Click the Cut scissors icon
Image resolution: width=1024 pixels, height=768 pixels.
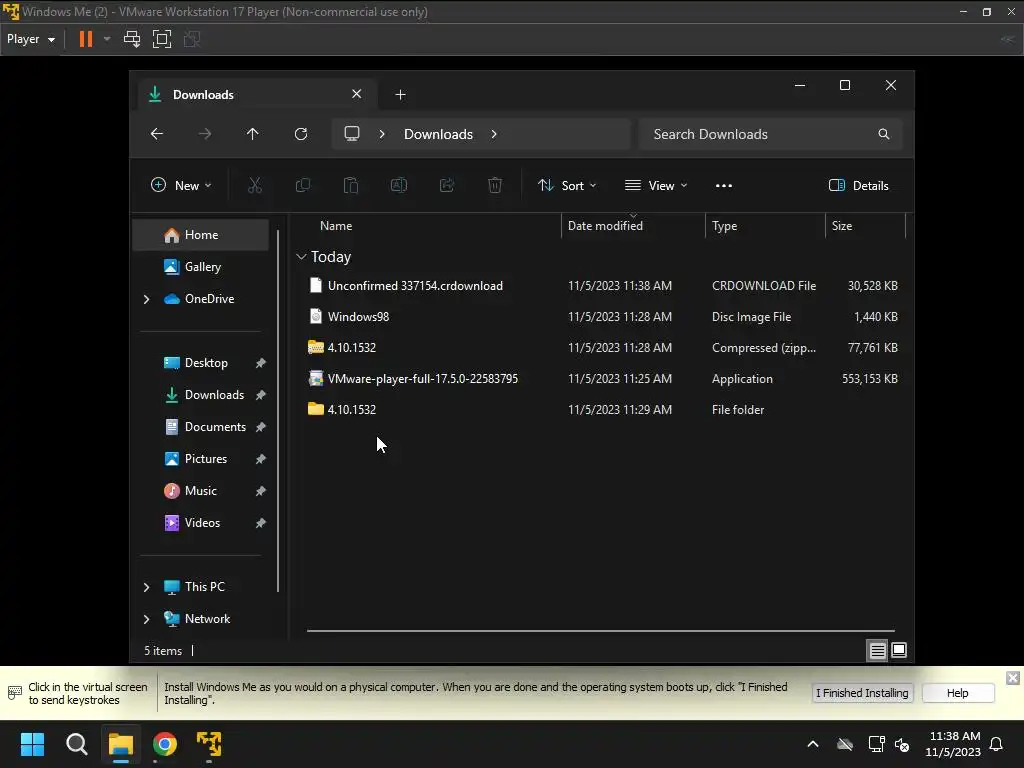[255, 185]
